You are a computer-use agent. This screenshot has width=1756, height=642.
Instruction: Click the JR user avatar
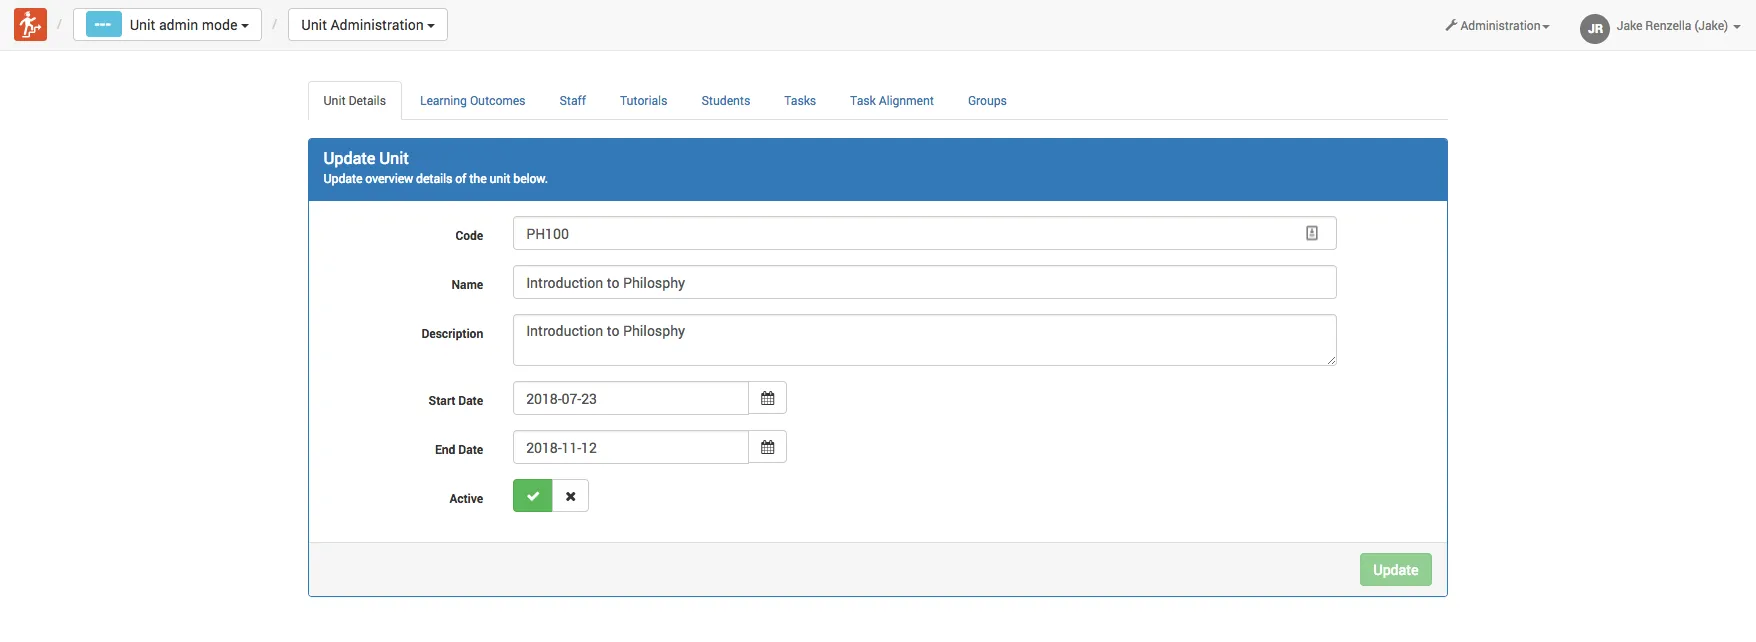[x=1595, y=28]
